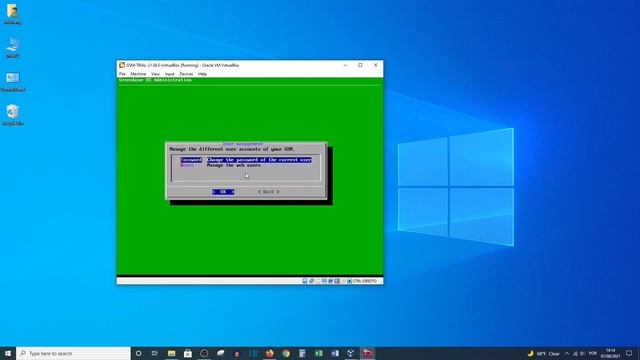Open the Help menu in VirtualBox
The height and width of the screenshot is (360, 640).
tap(202, 74)
